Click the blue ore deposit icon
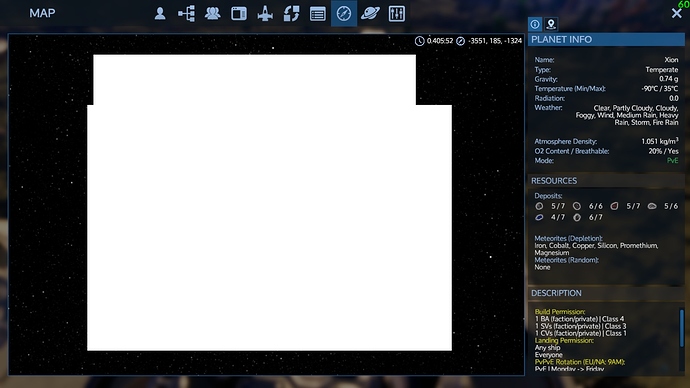 [x=539, y=217]
